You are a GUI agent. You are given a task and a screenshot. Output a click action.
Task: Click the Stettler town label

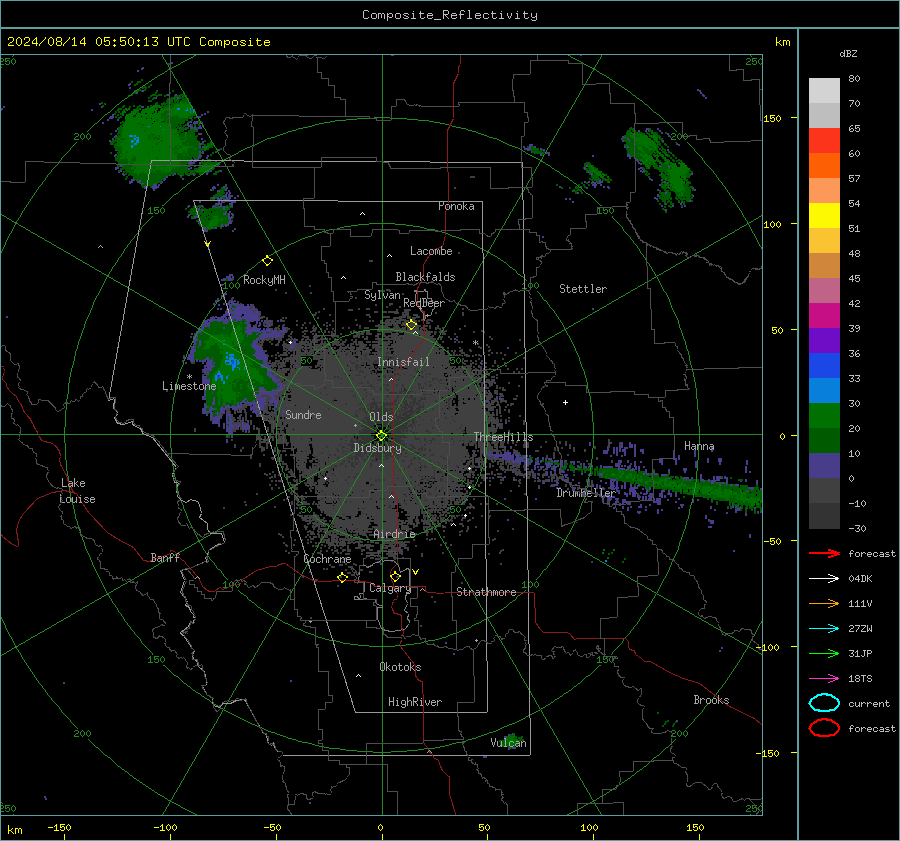583,289
